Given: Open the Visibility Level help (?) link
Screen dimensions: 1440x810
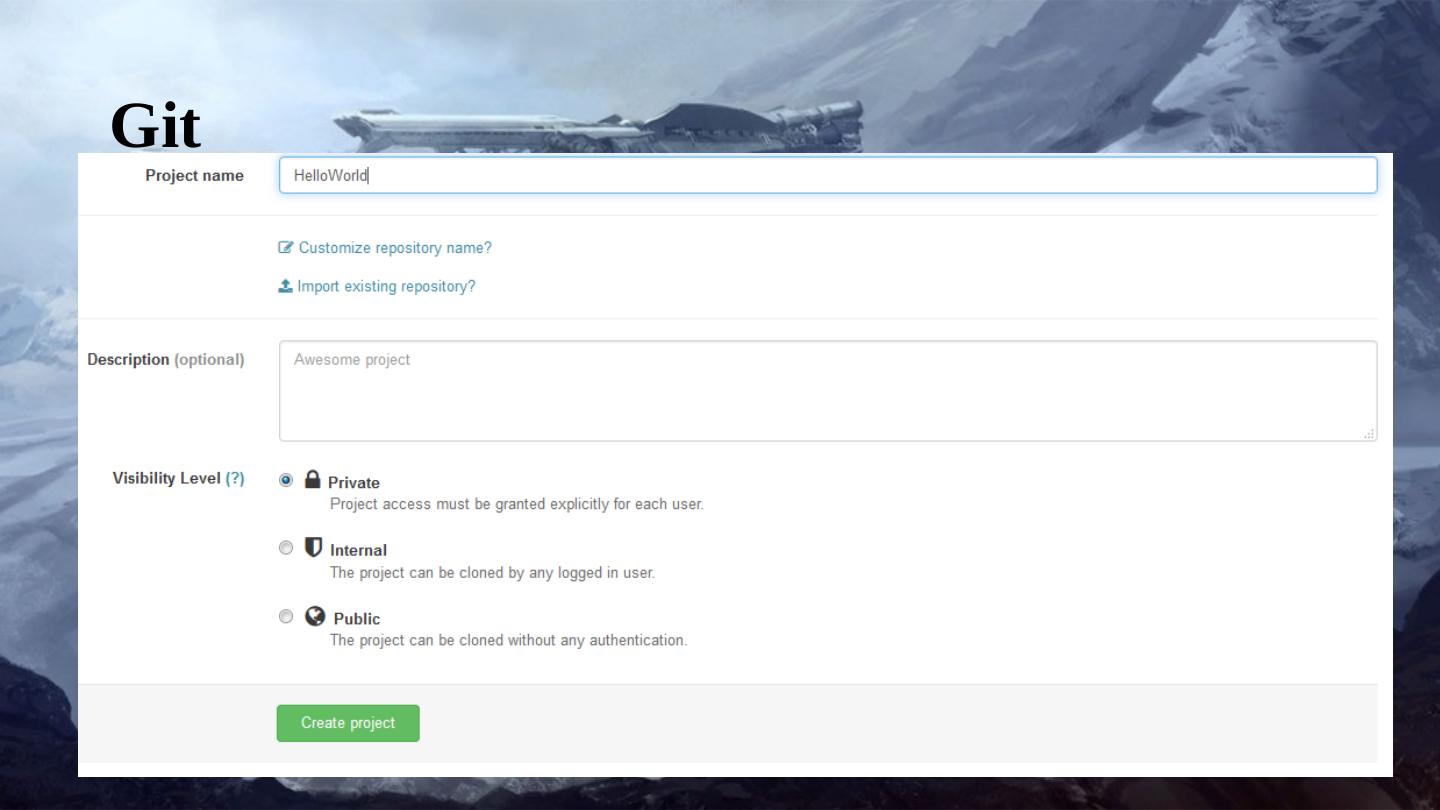Looking at the screenshot, I should click(235, 478).
